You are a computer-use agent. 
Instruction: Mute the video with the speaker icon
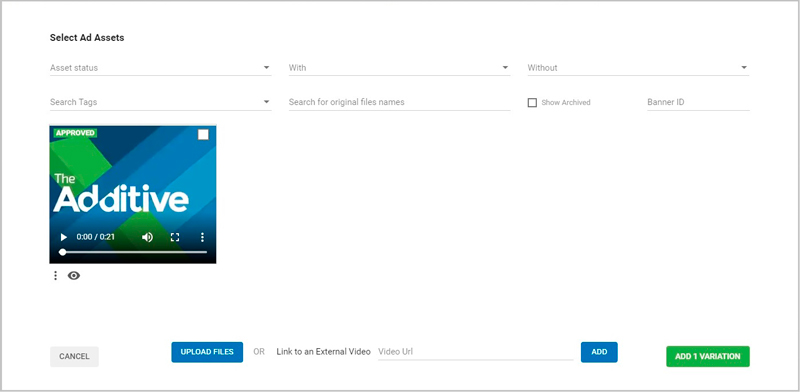[147, 237]
